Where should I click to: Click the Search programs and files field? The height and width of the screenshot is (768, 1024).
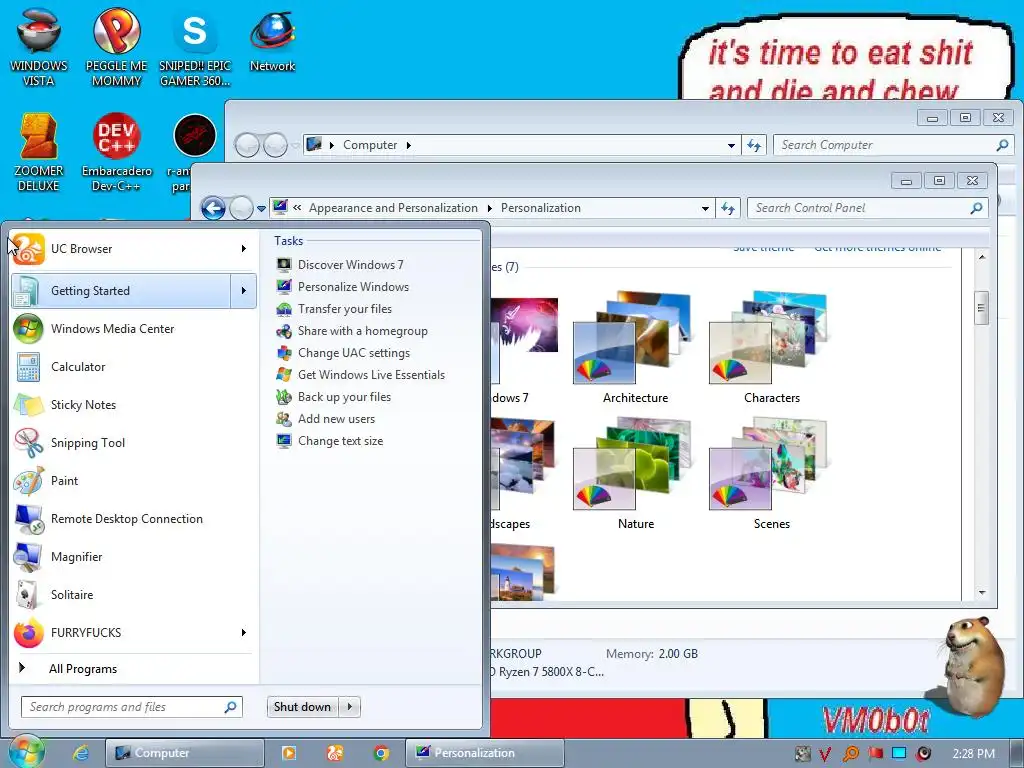132,707
